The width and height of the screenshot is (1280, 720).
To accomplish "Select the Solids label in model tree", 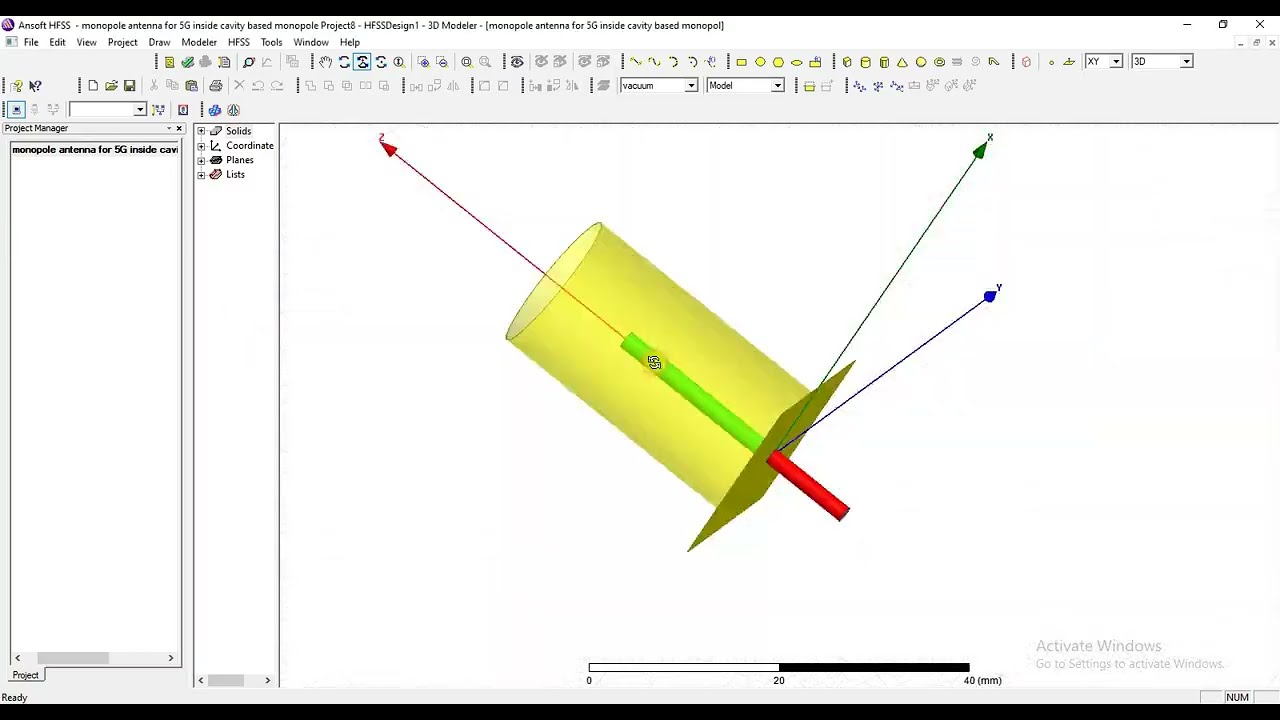I will point(238,131).
